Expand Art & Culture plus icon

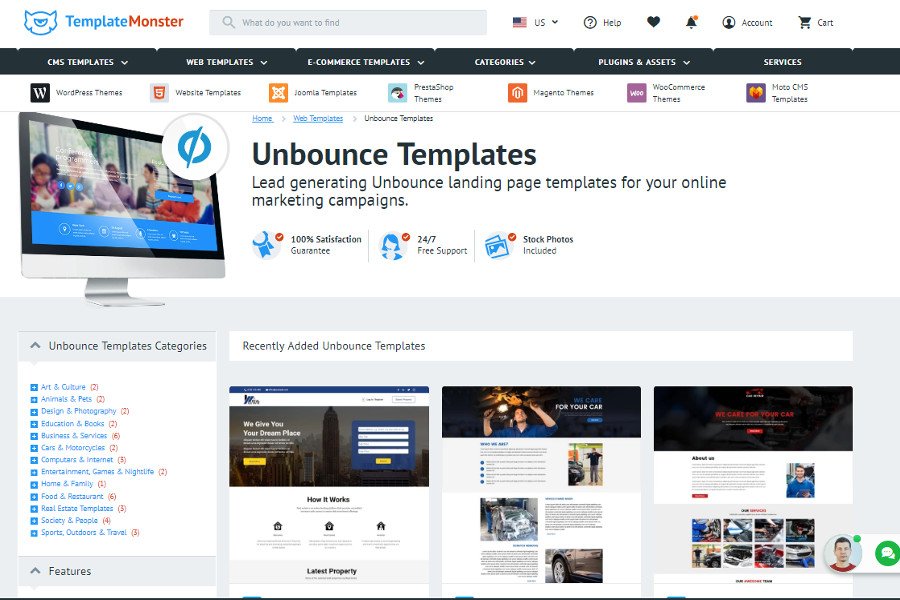[34, 388]
